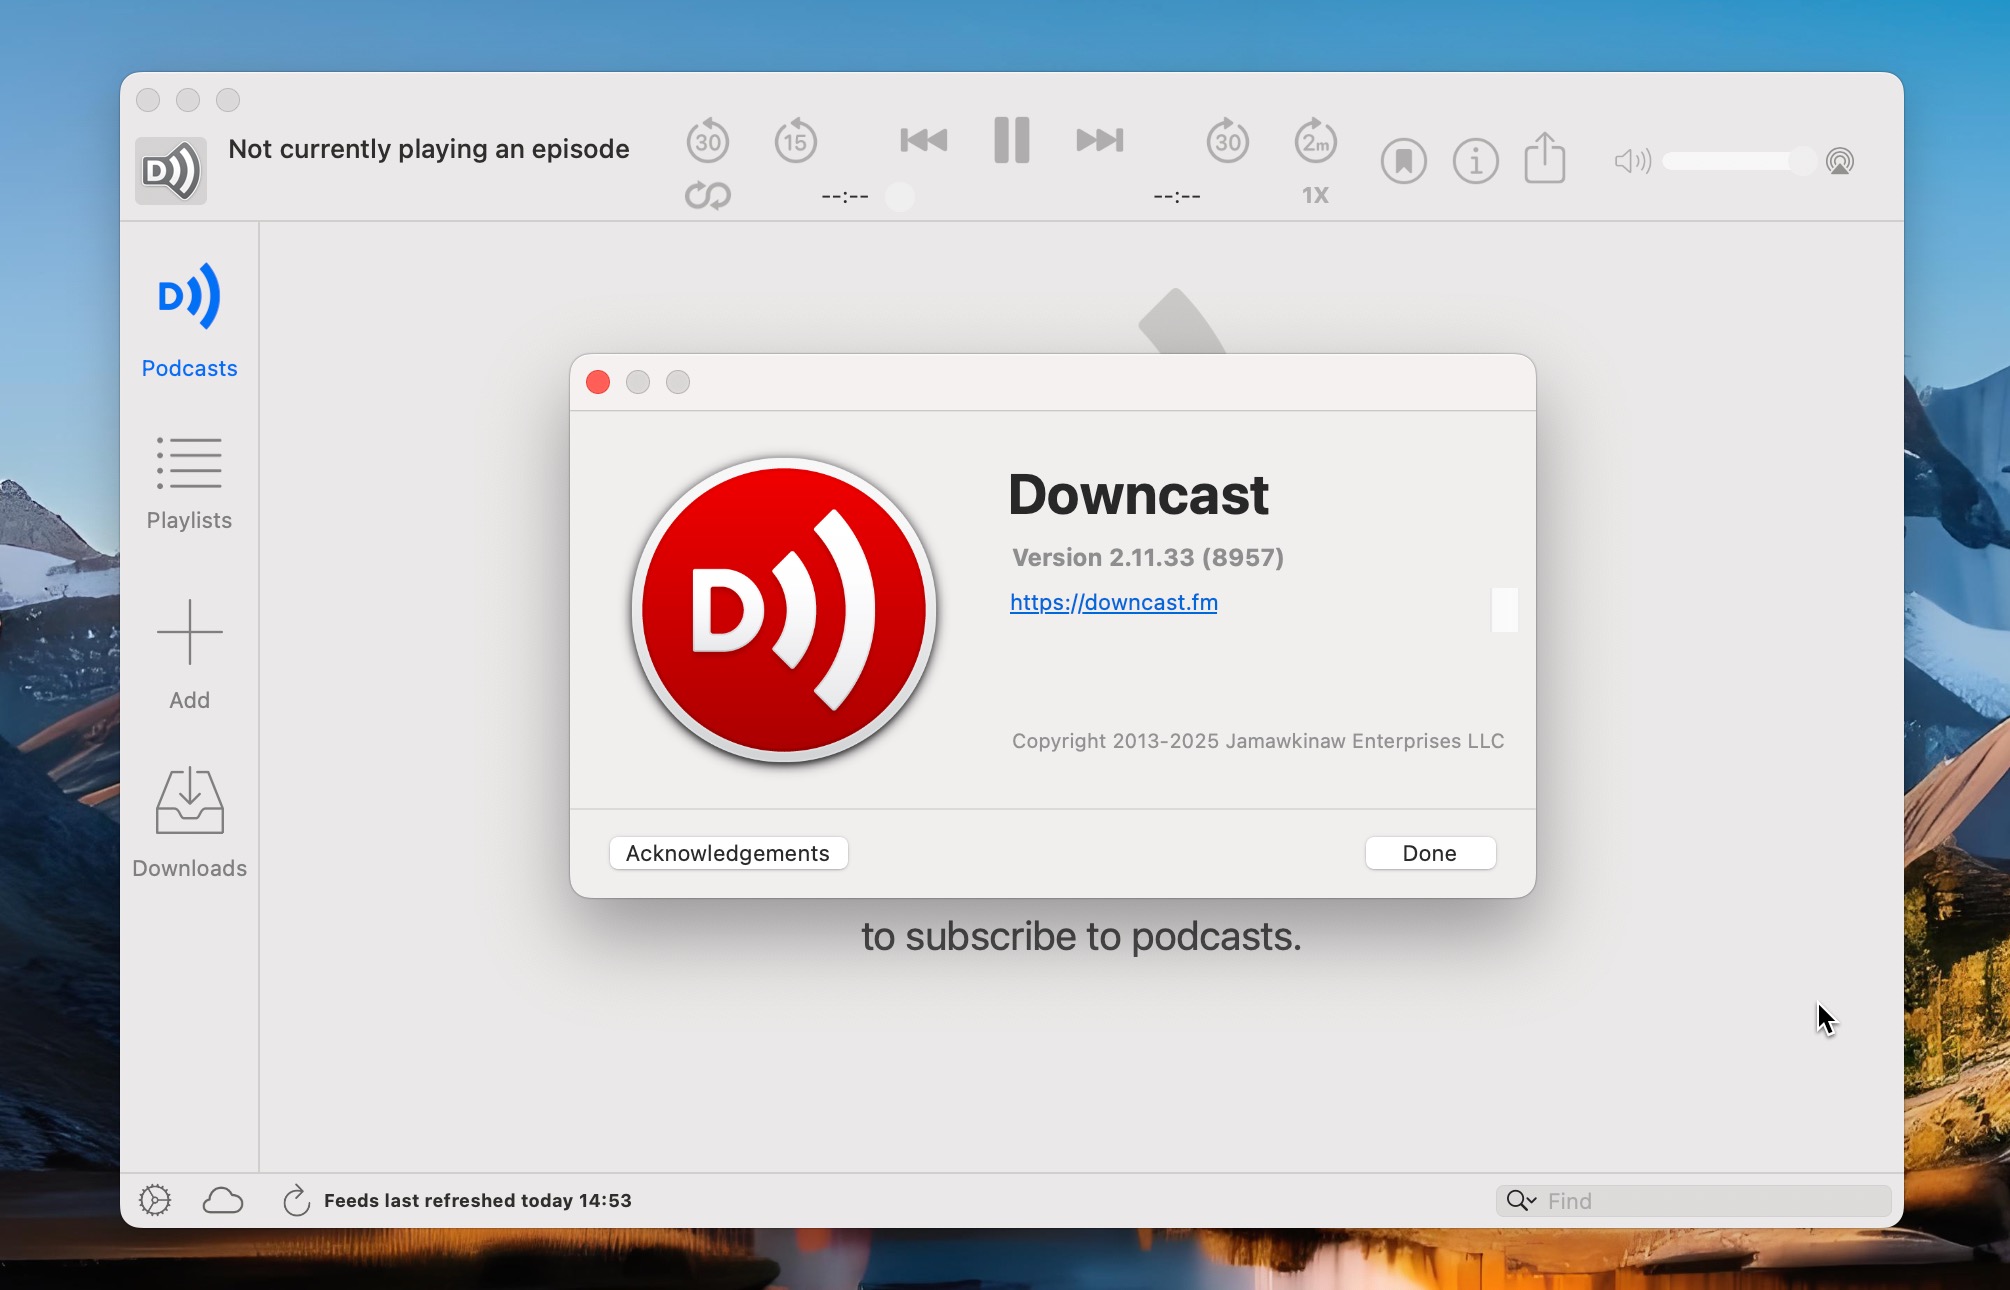Toggle continuous play loop icon
This screenshot has width=2010, height=1290.
708,195
